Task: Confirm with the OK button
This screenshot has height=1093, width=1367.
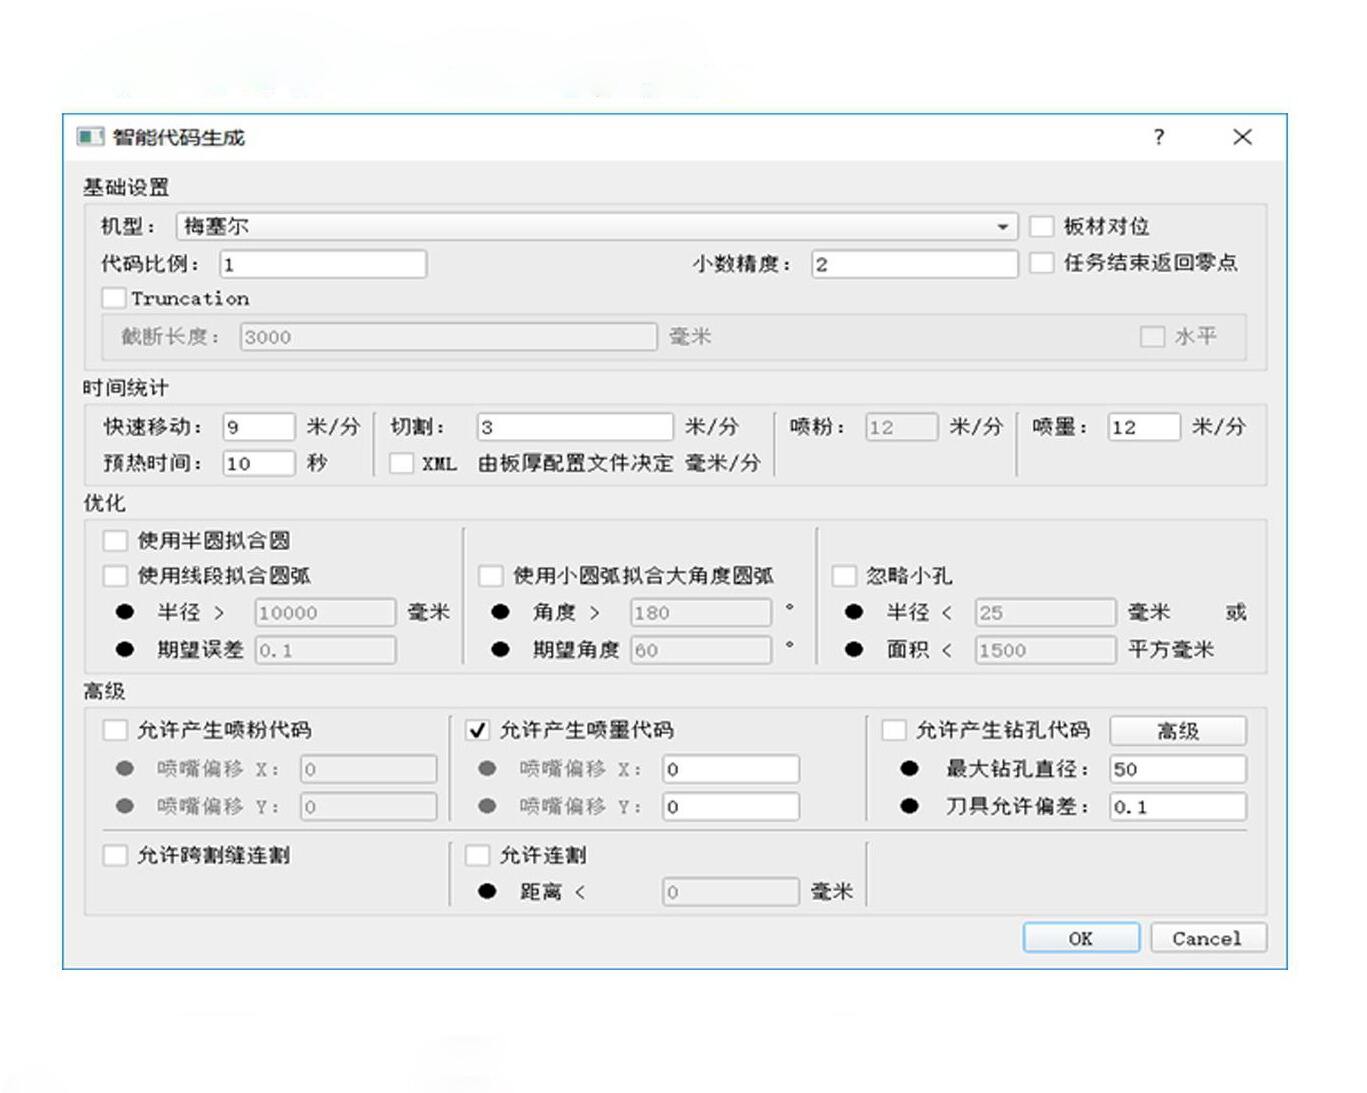Action: tap(1081, 938)
